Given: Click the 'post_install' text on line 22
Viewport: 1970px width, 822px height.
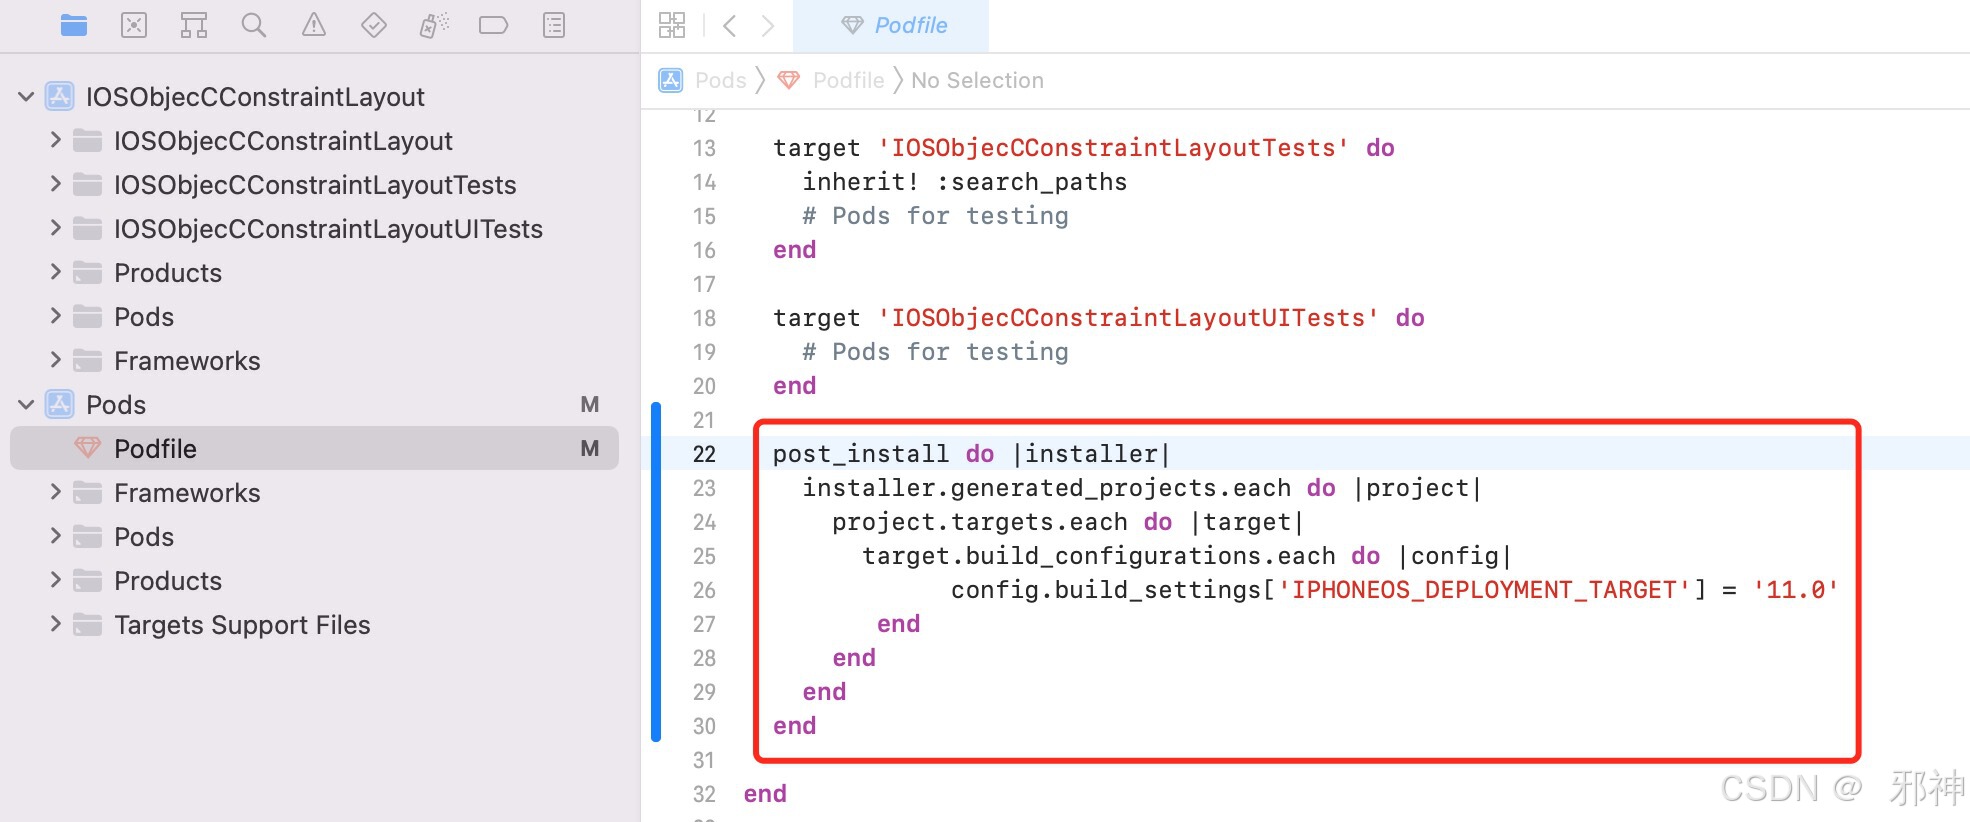Looking at the screenshot, I should [860, 454].
